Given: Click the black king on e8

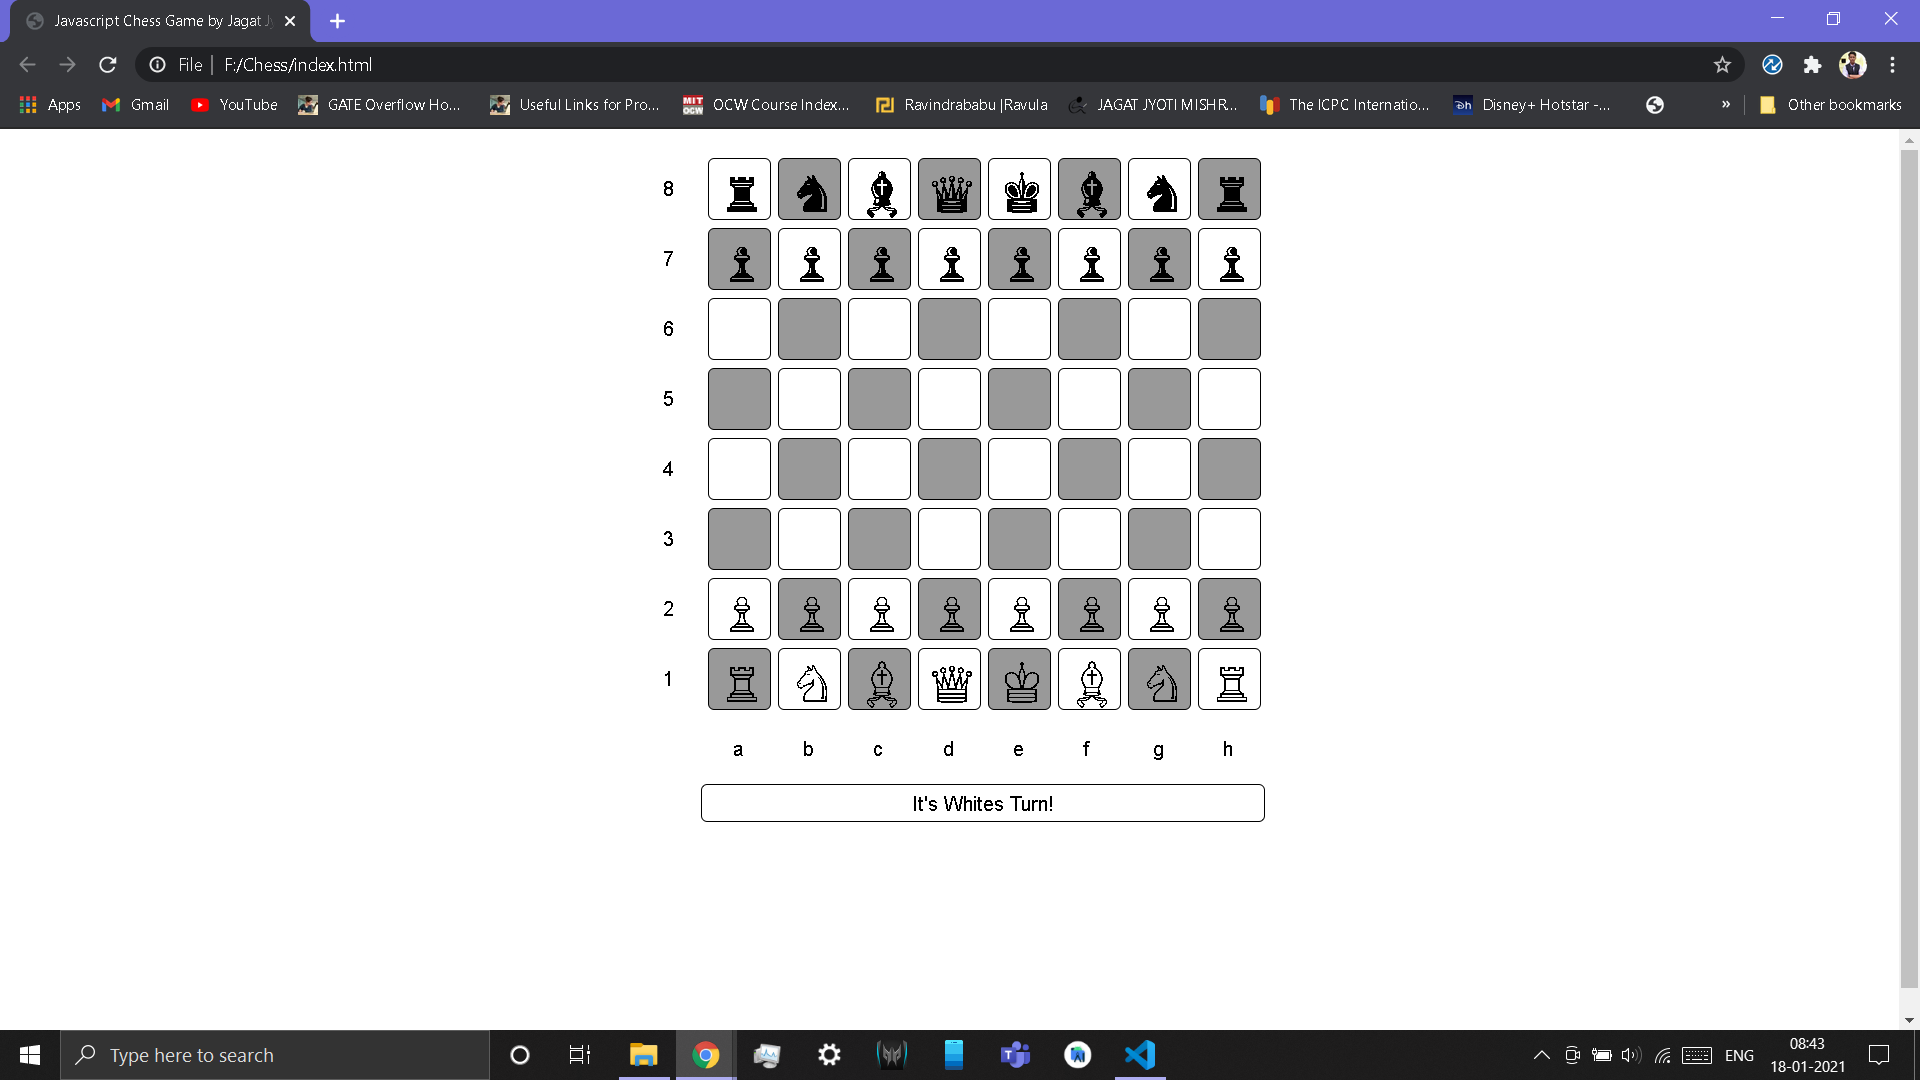Looking at the screenshot, I should pyautogui.click(x=1019, y=190).
